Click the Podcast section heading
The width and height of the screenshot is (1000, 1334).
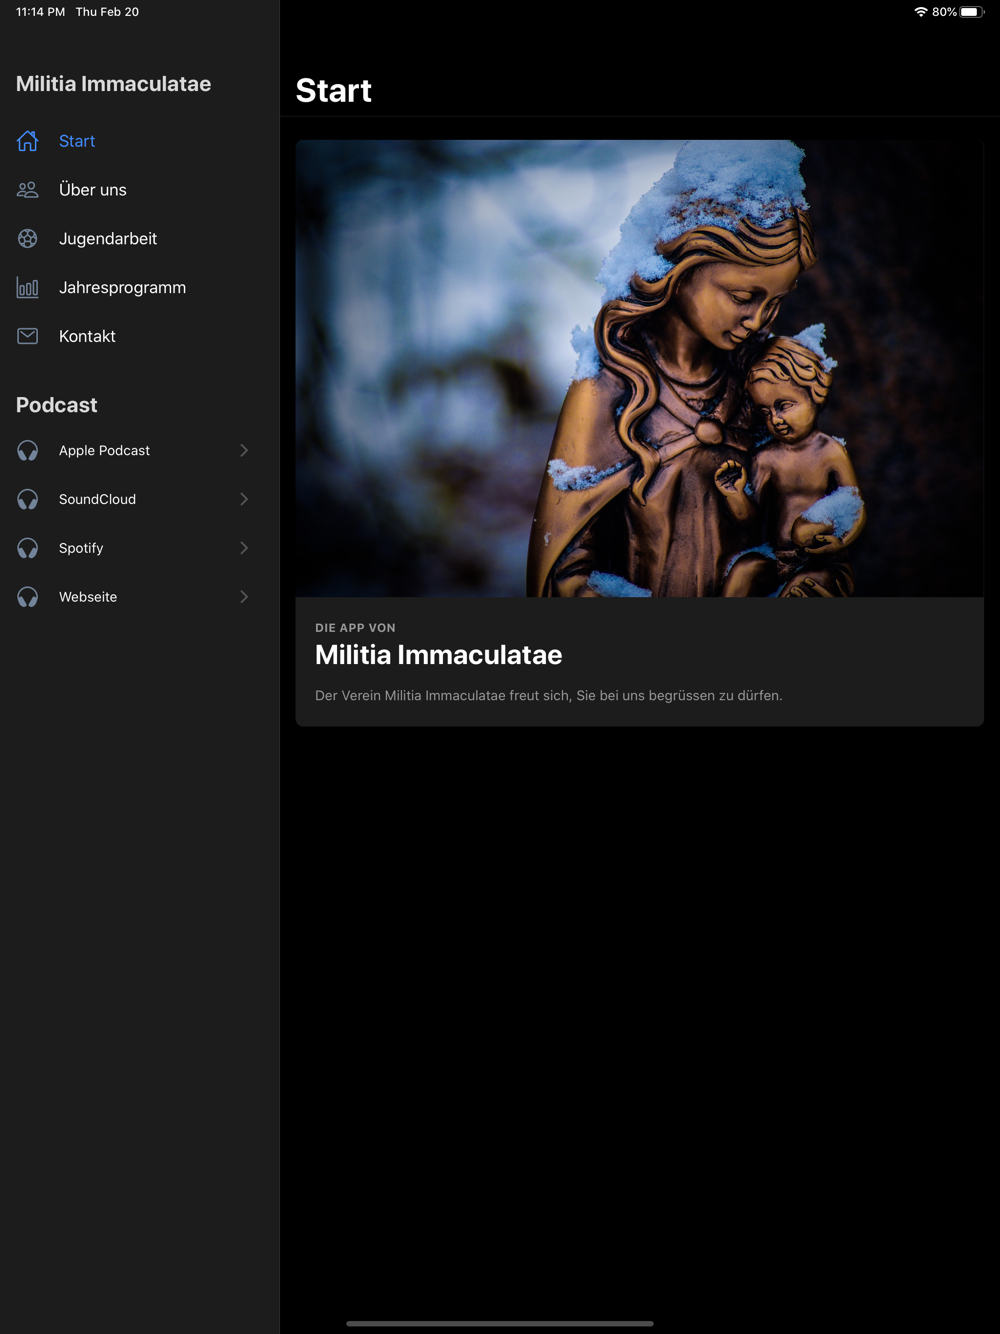(x=56, y=405)
